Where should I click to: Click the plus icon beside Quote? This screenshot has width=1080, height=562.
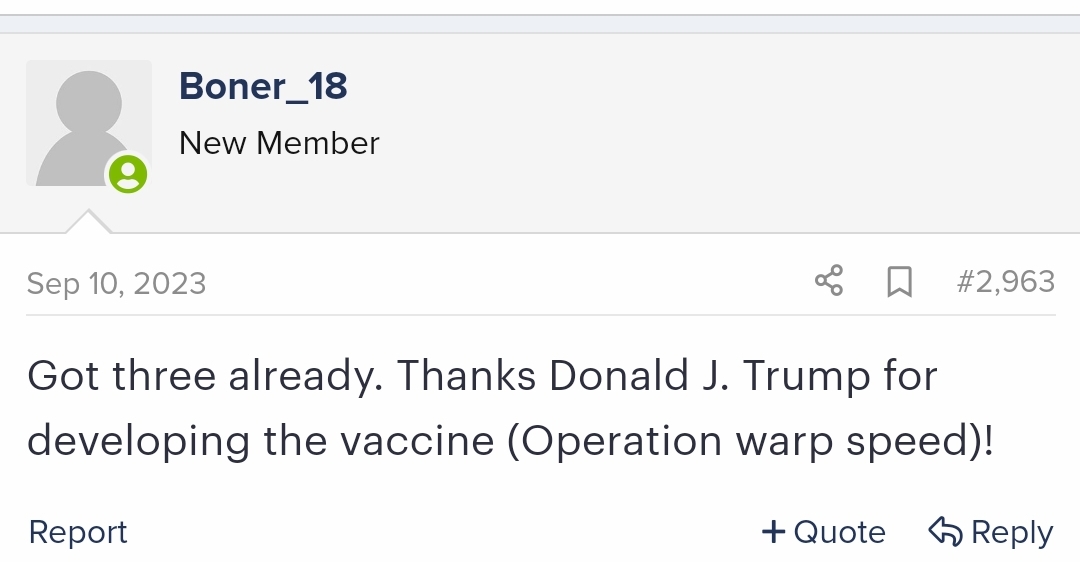tap(773, 532)
